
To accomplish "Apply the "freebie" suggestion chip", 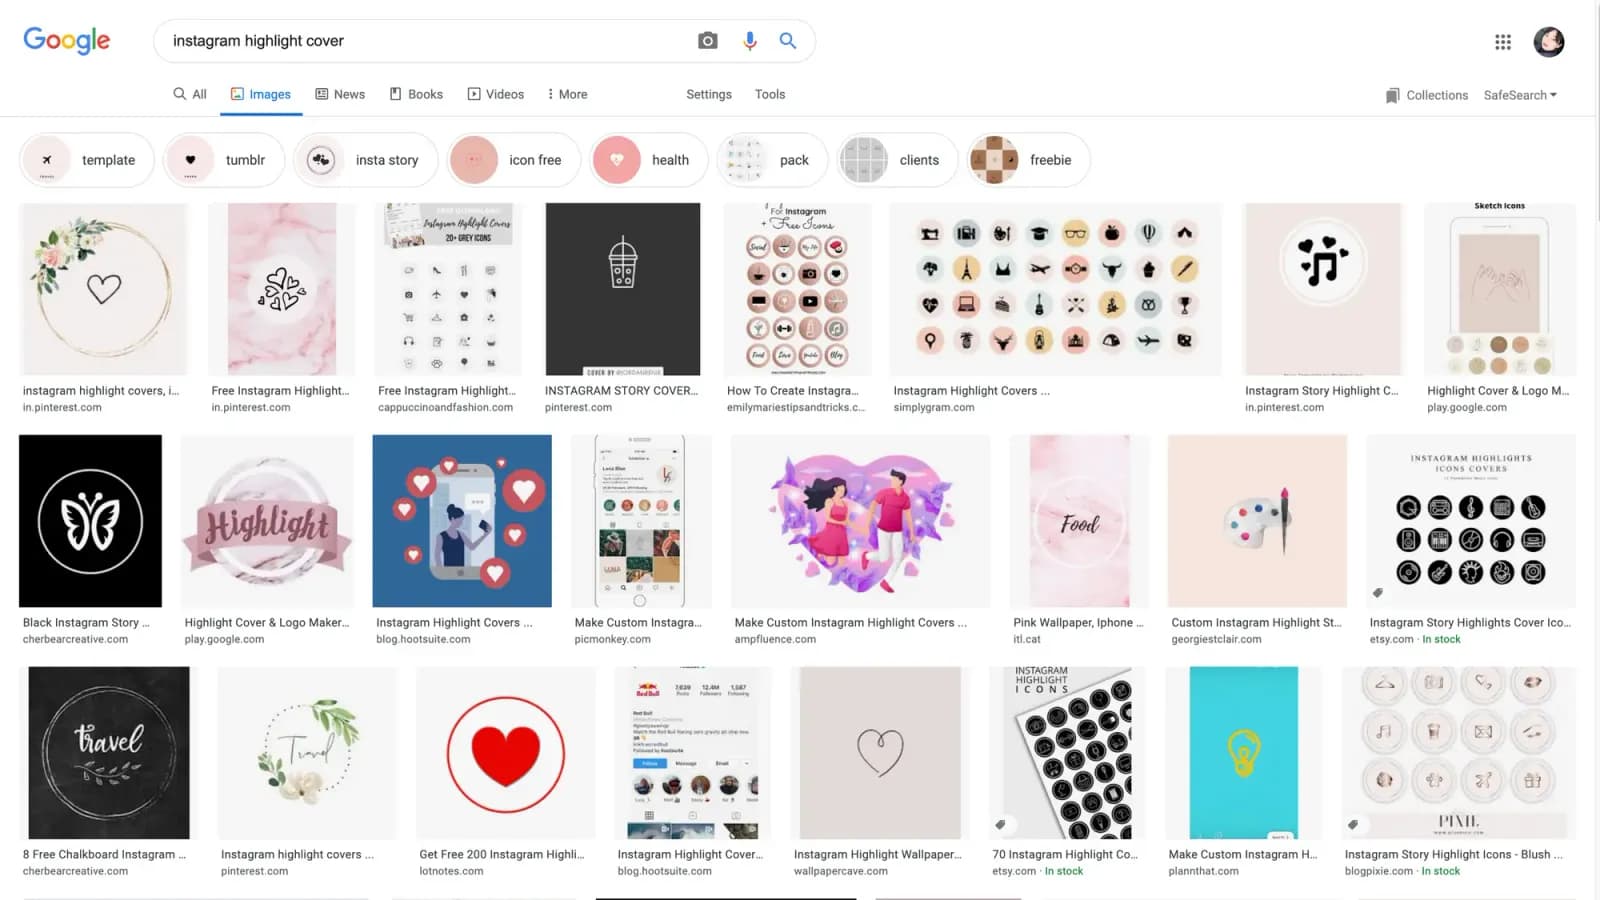I will (x=1029, y=160).
